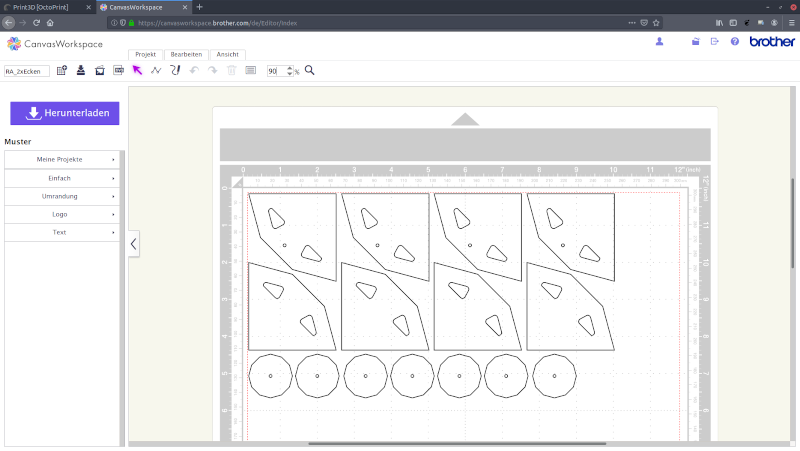Open the Bearbeiten menu tab

click(186, 54)
